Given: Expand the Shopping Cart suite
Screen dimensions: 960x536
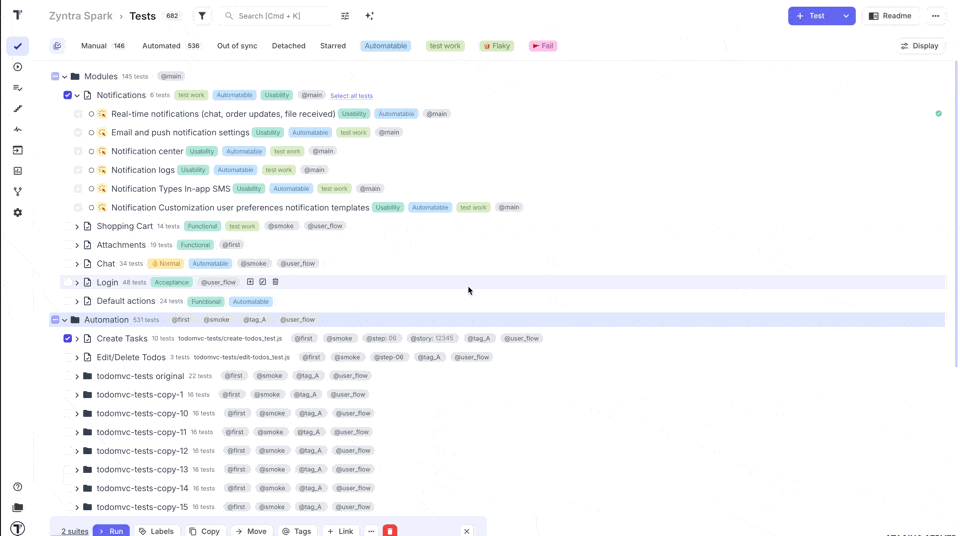Looking at the screenshot, I should [x=77, y=227].
